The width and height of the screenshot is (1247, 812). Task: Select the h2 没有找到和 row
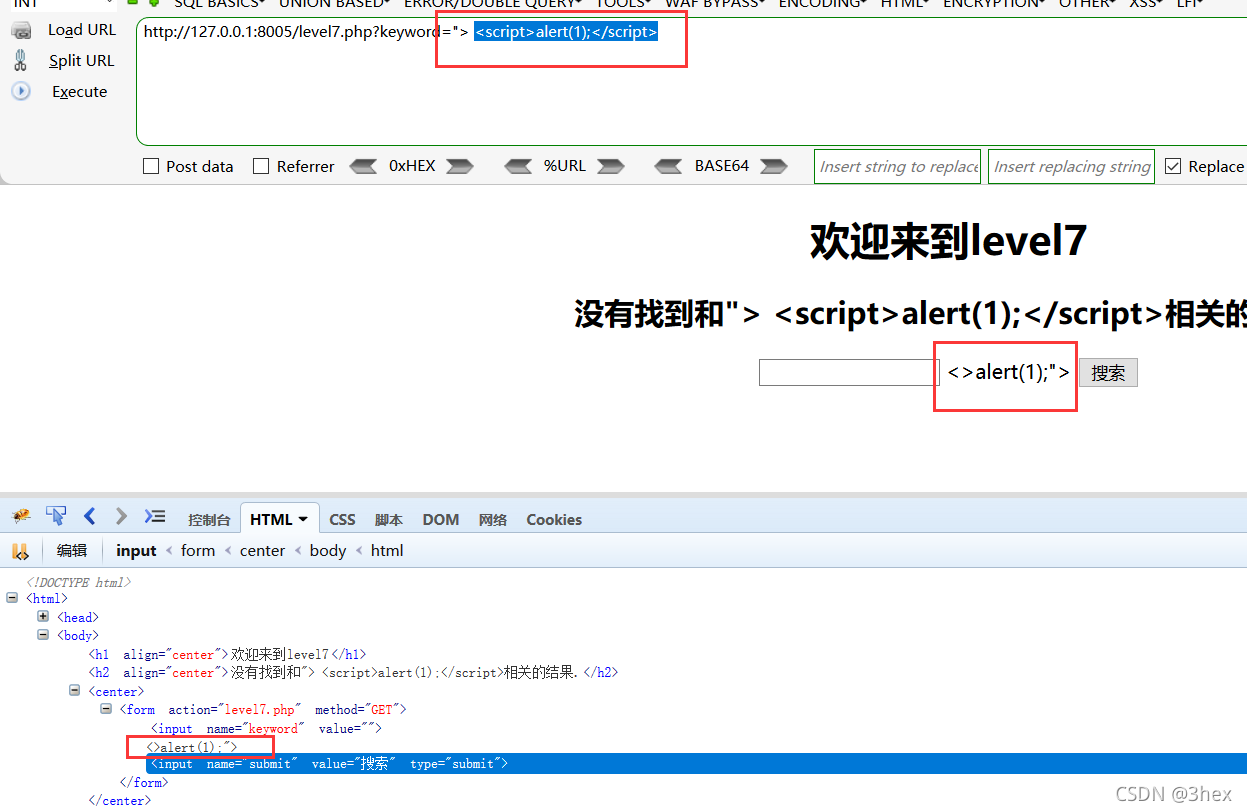pos(353,673)
